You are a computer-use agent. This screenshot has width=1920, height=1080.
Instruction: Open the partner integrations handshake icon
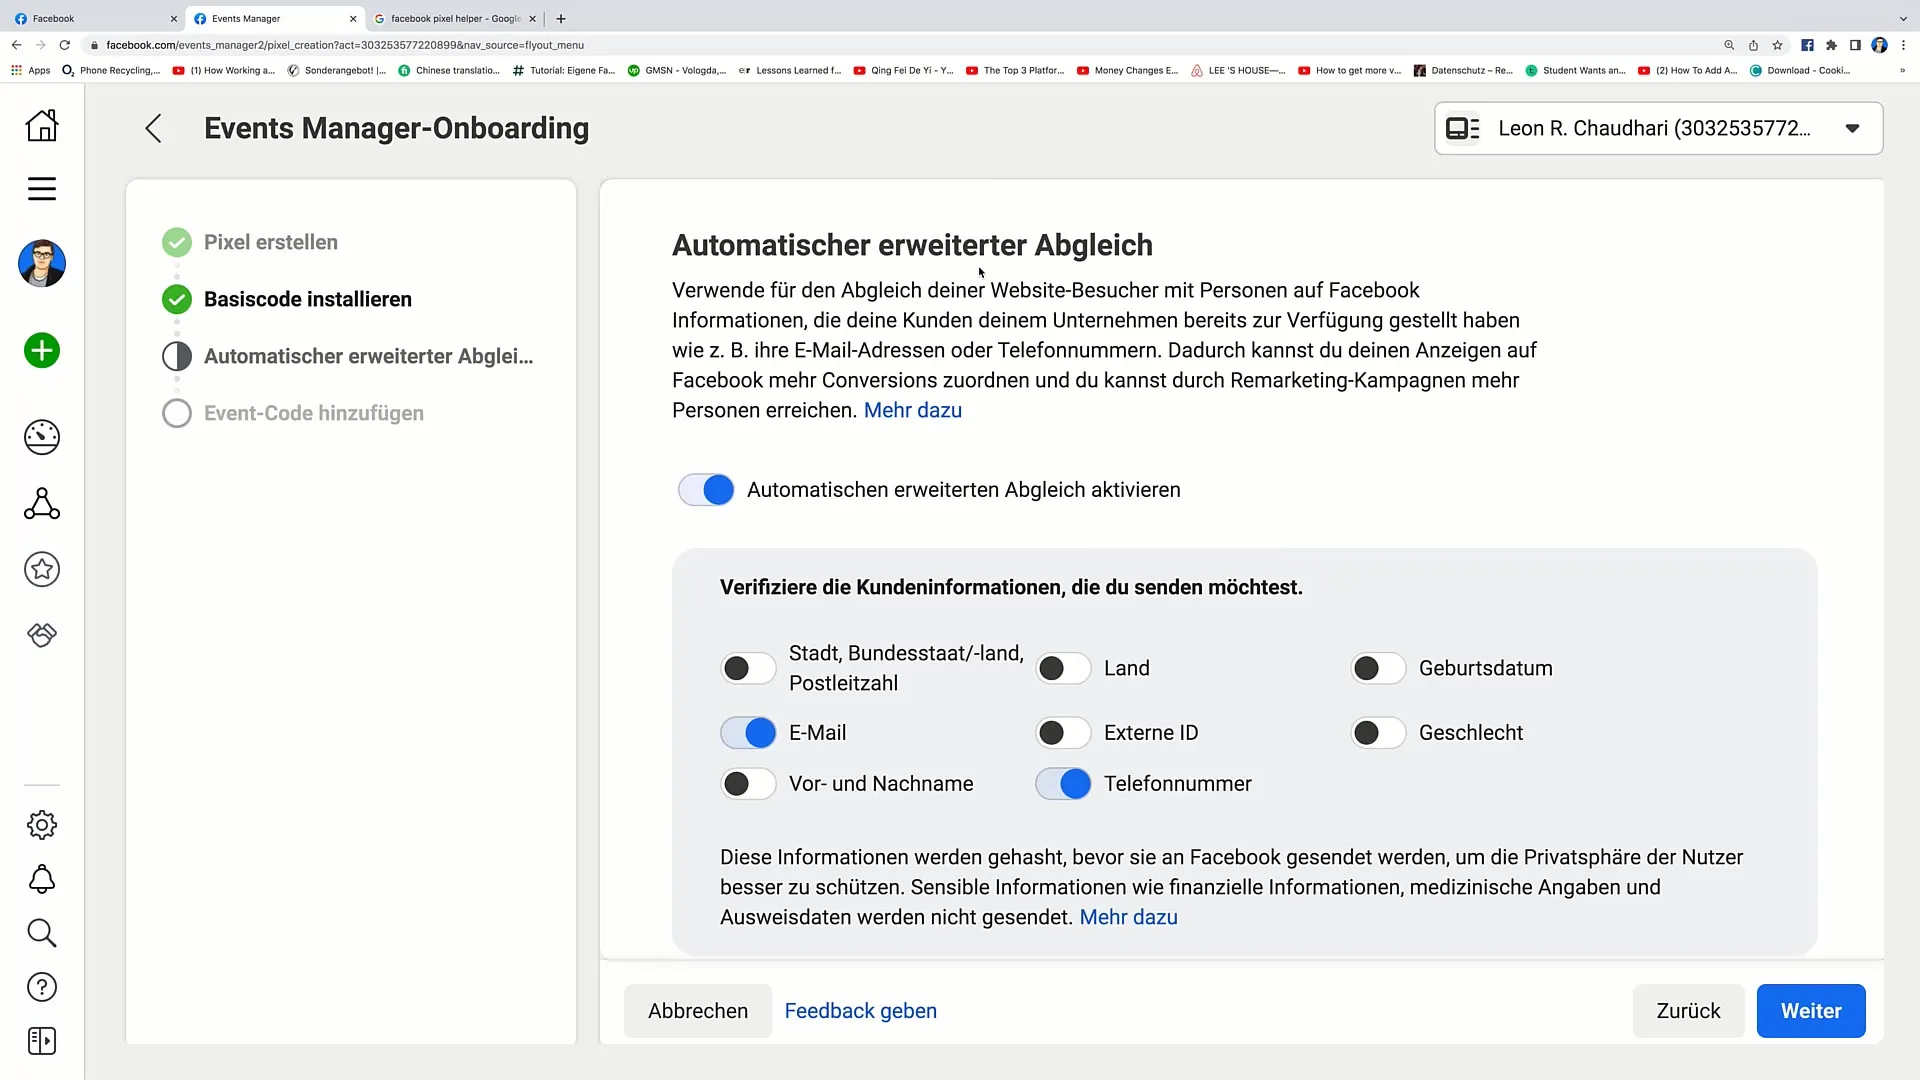tap(42, 635)
